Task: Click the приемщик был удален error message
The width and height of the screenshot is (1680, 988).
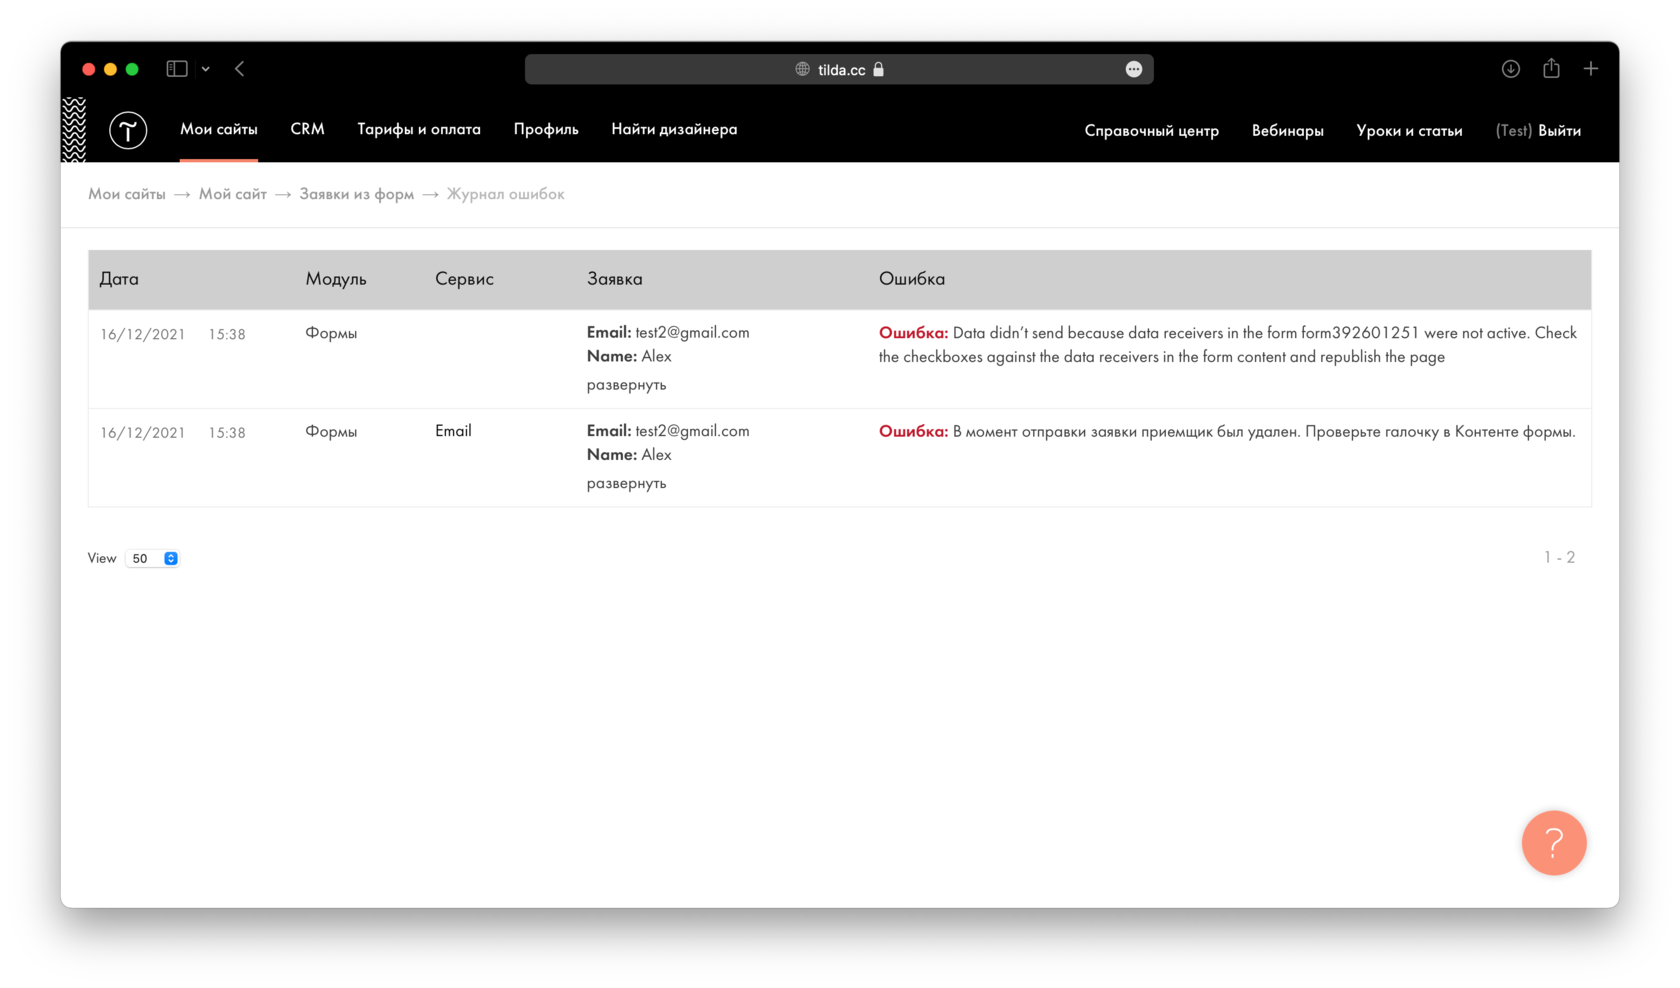Action: pos(1227,432)
